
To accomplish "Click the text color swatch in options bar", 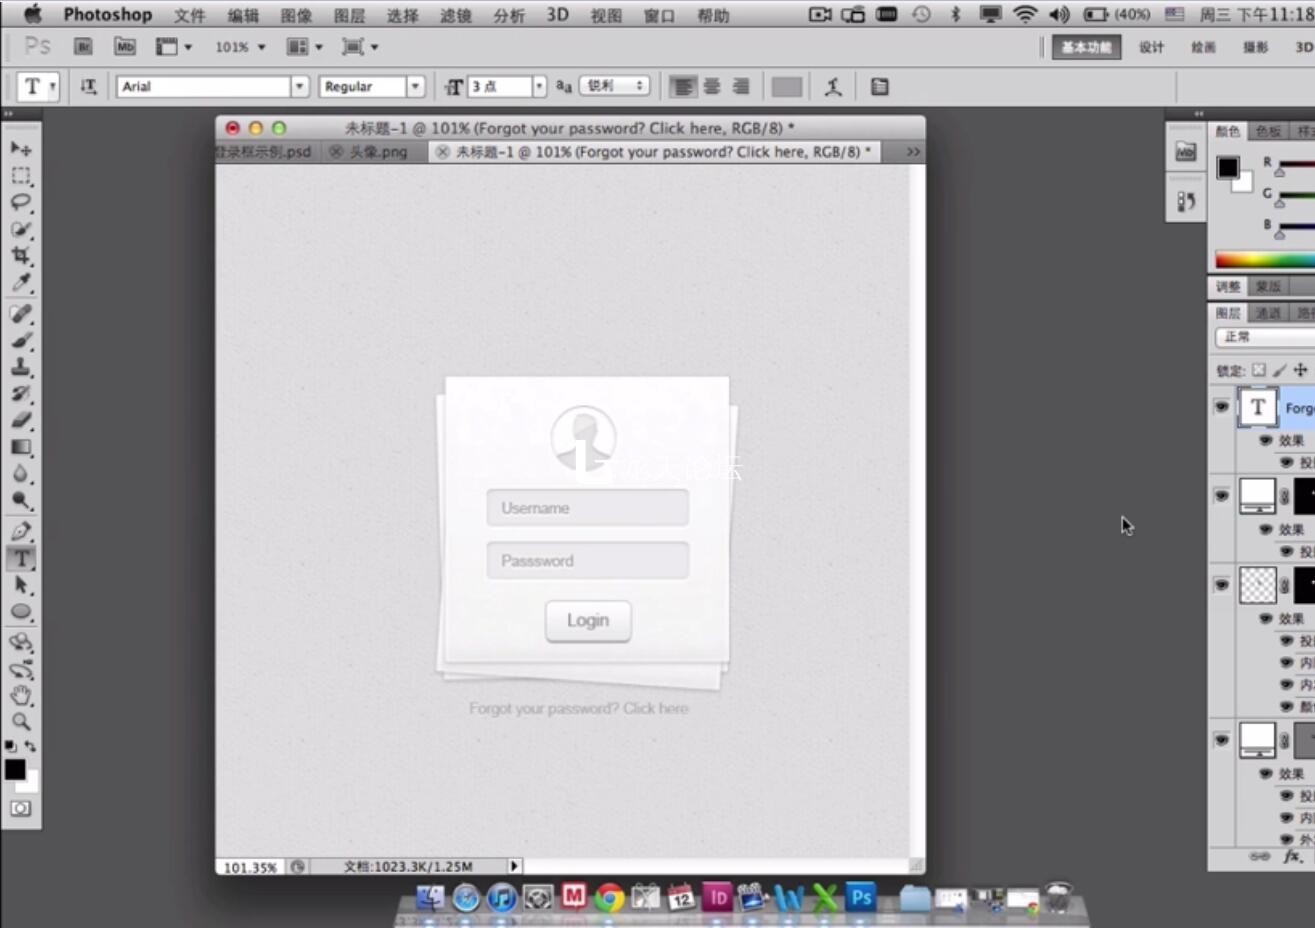I will coord(787,87).
